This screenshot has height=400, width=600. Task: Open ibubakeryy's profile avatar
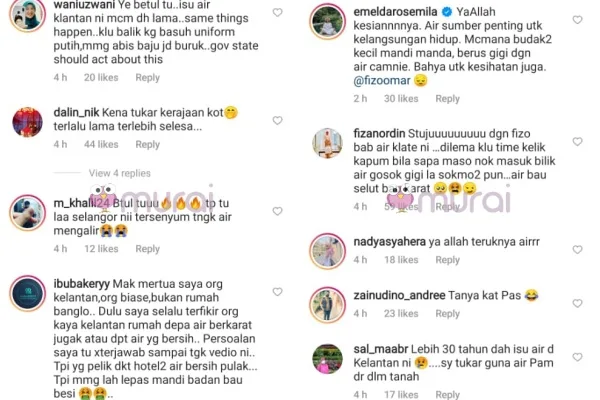click(28, 294)
